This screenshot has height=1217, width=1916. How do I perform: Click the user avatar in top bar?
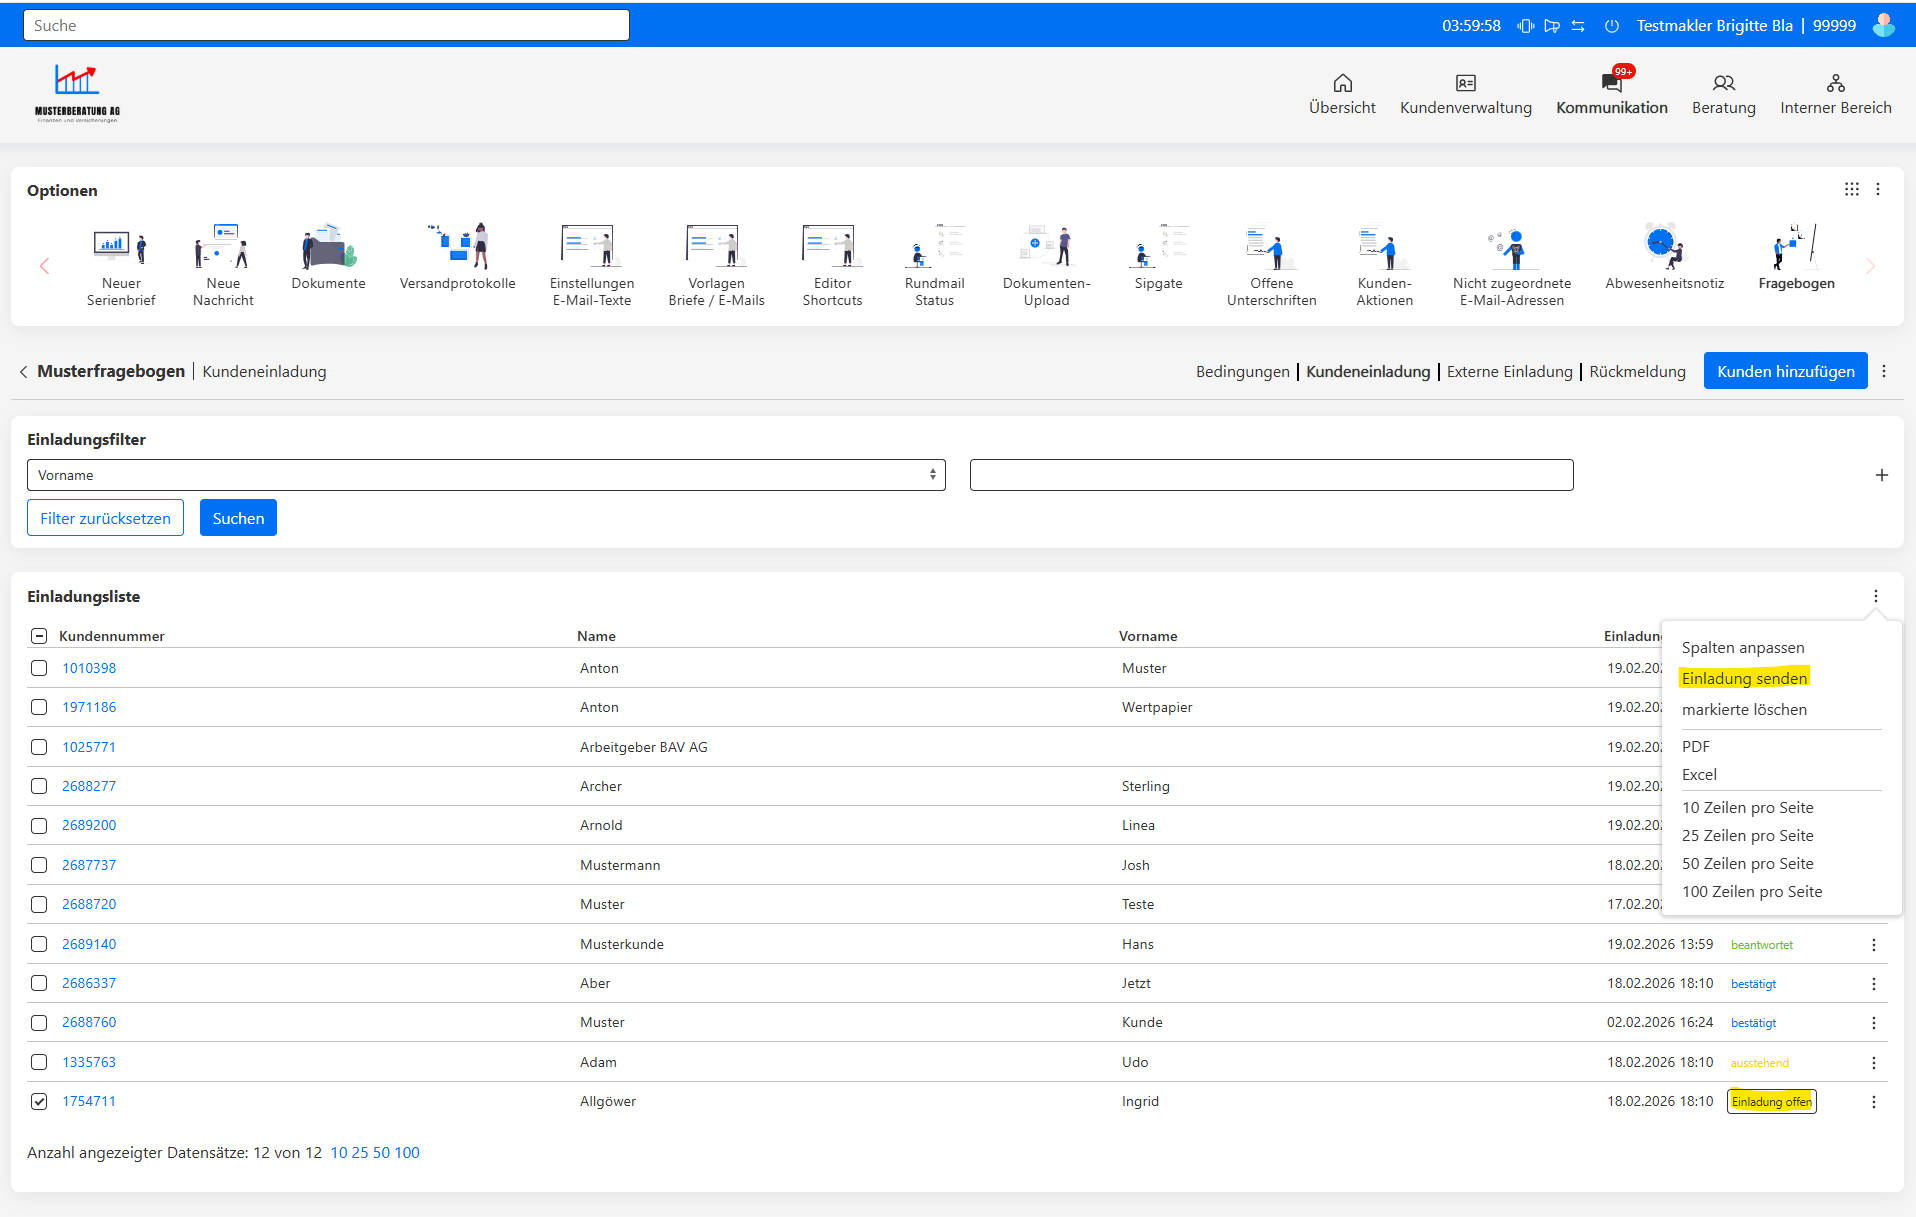(x=1884, y=25)
